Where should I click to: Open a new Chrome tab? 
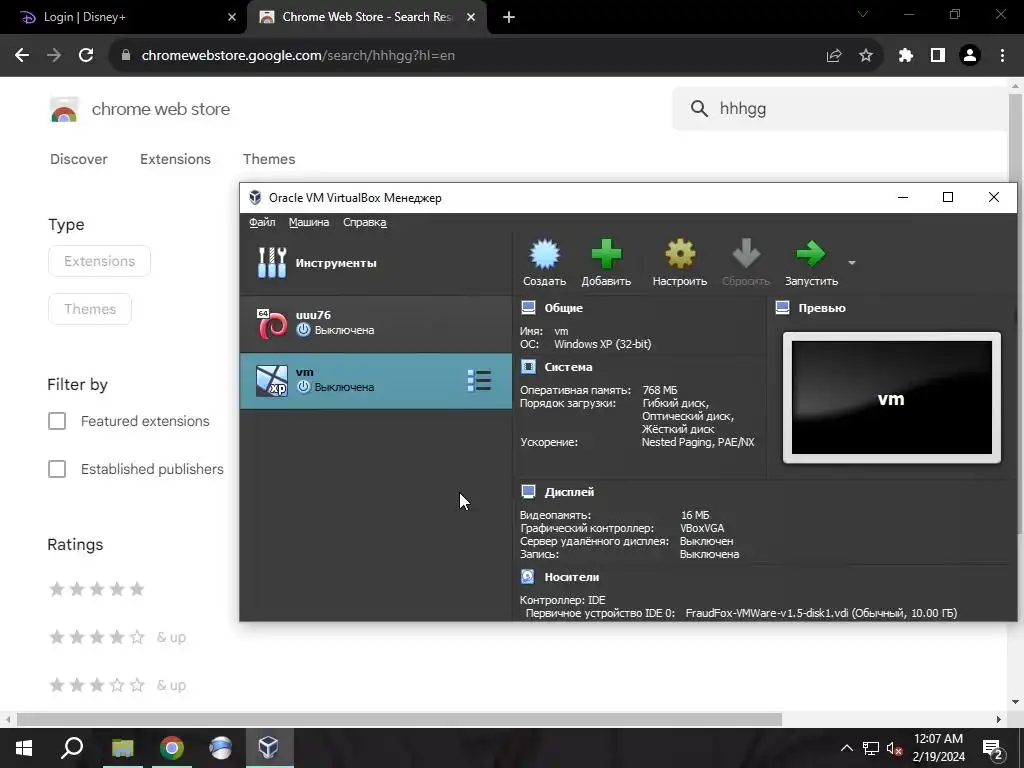click(x=509, y=17)
